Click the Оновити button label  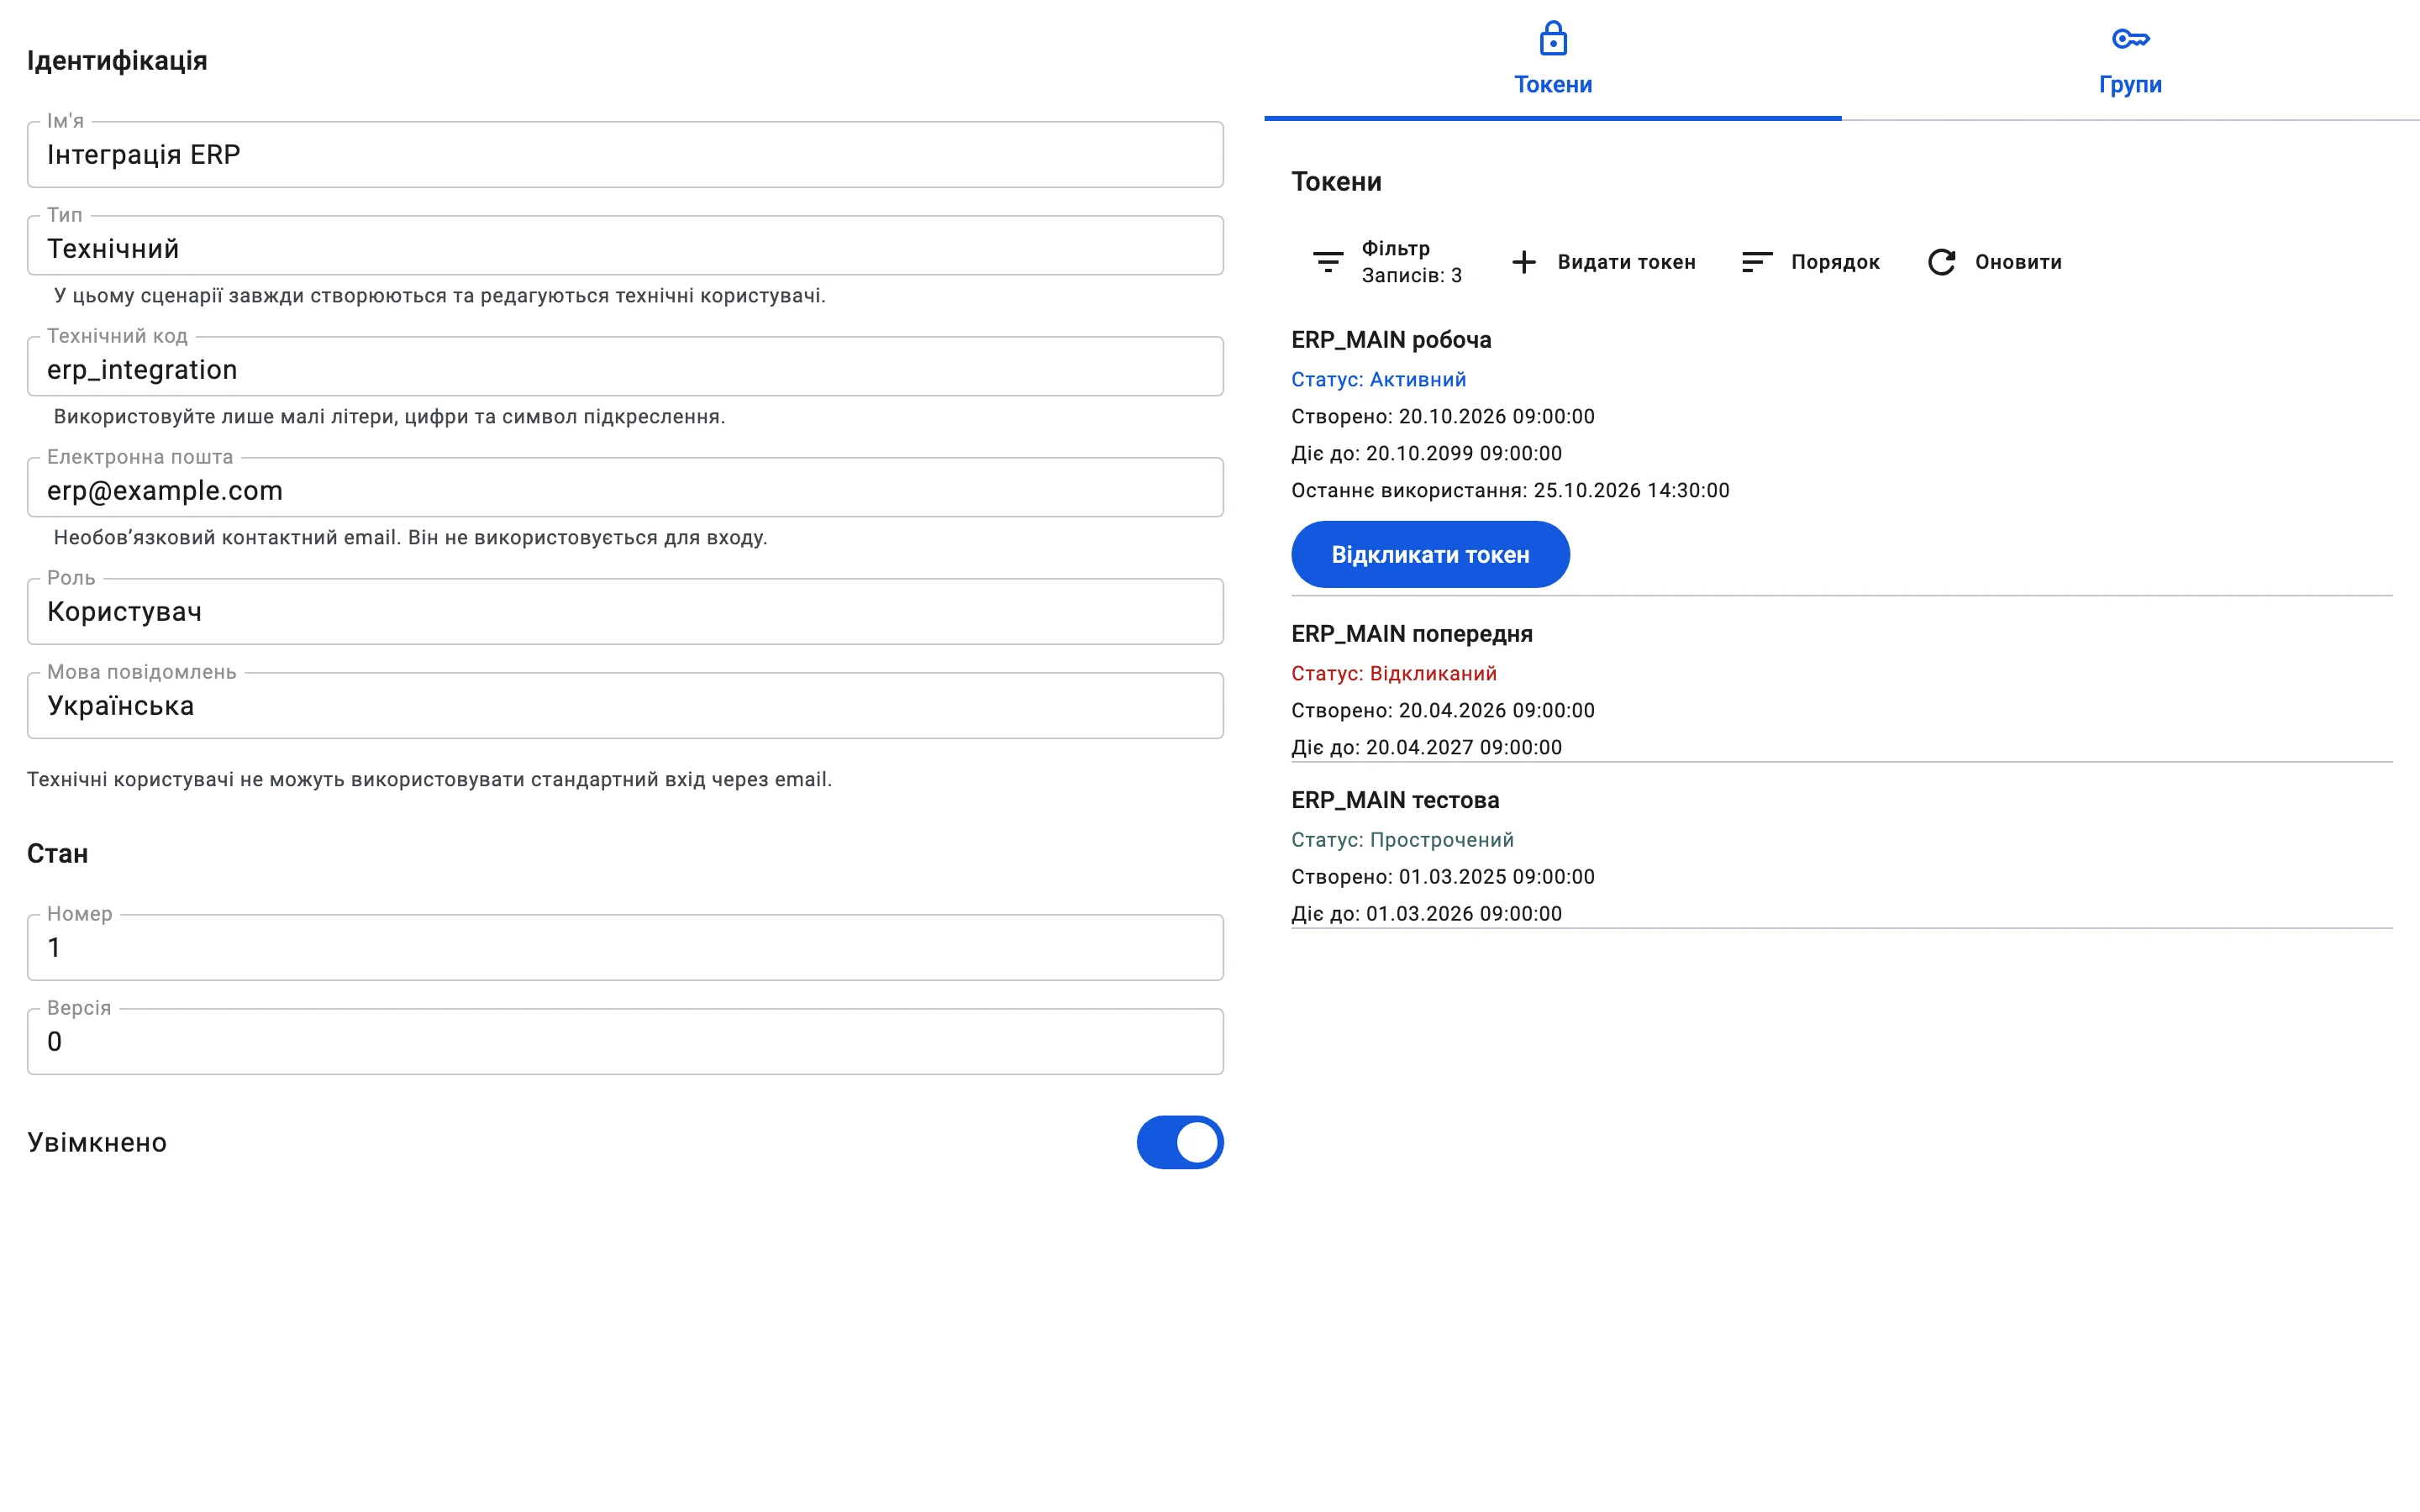click(2018, 262)
